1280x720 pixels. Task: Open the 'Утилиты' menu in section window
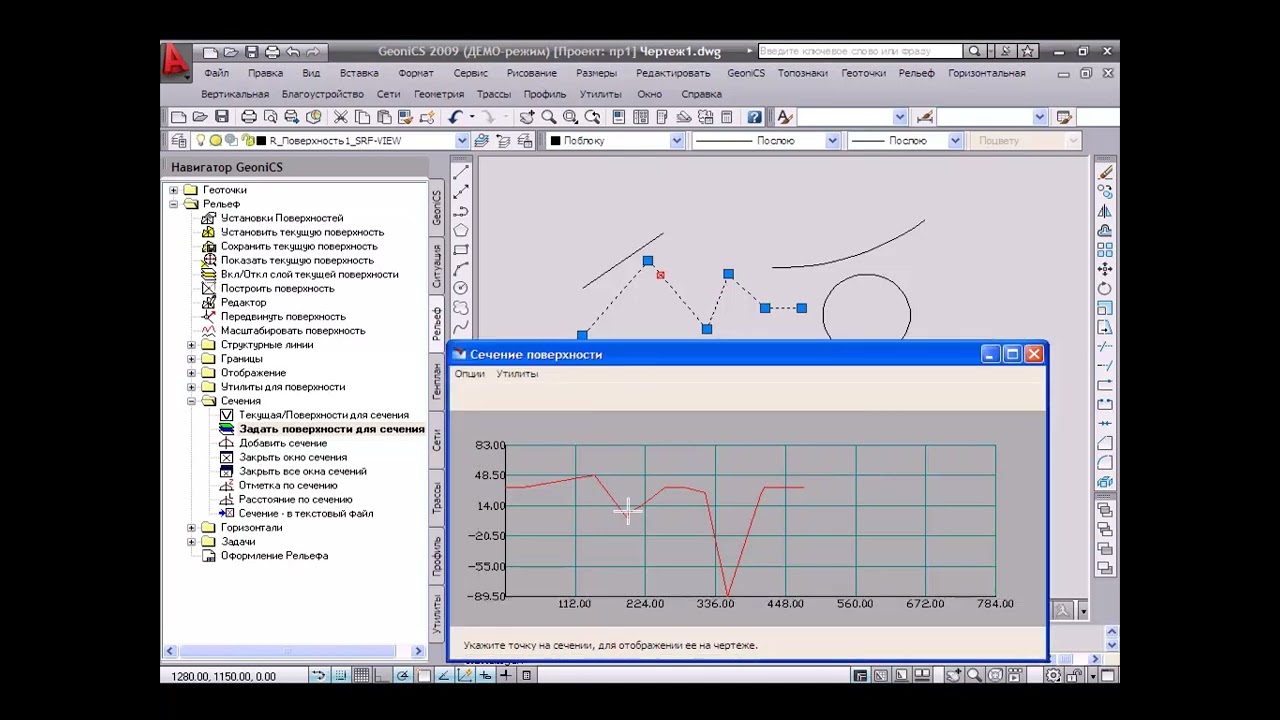click(x=517, y=373)
